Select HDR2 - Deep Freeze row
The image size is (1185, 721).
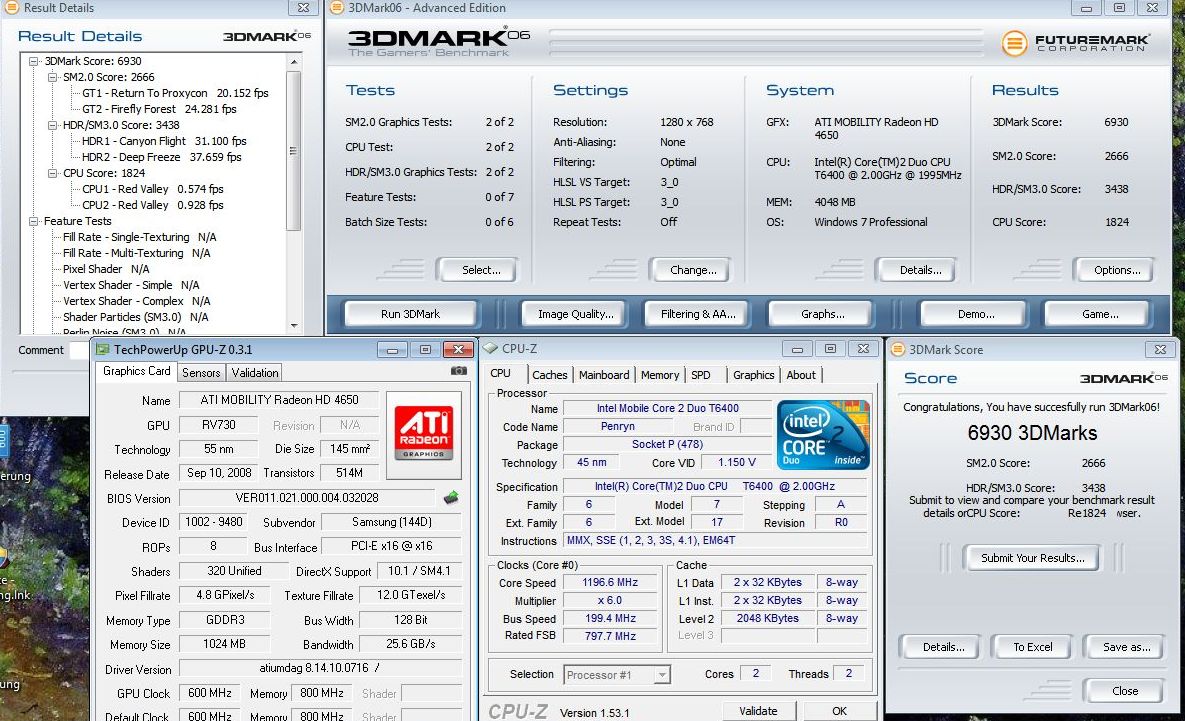coord(161,157)
